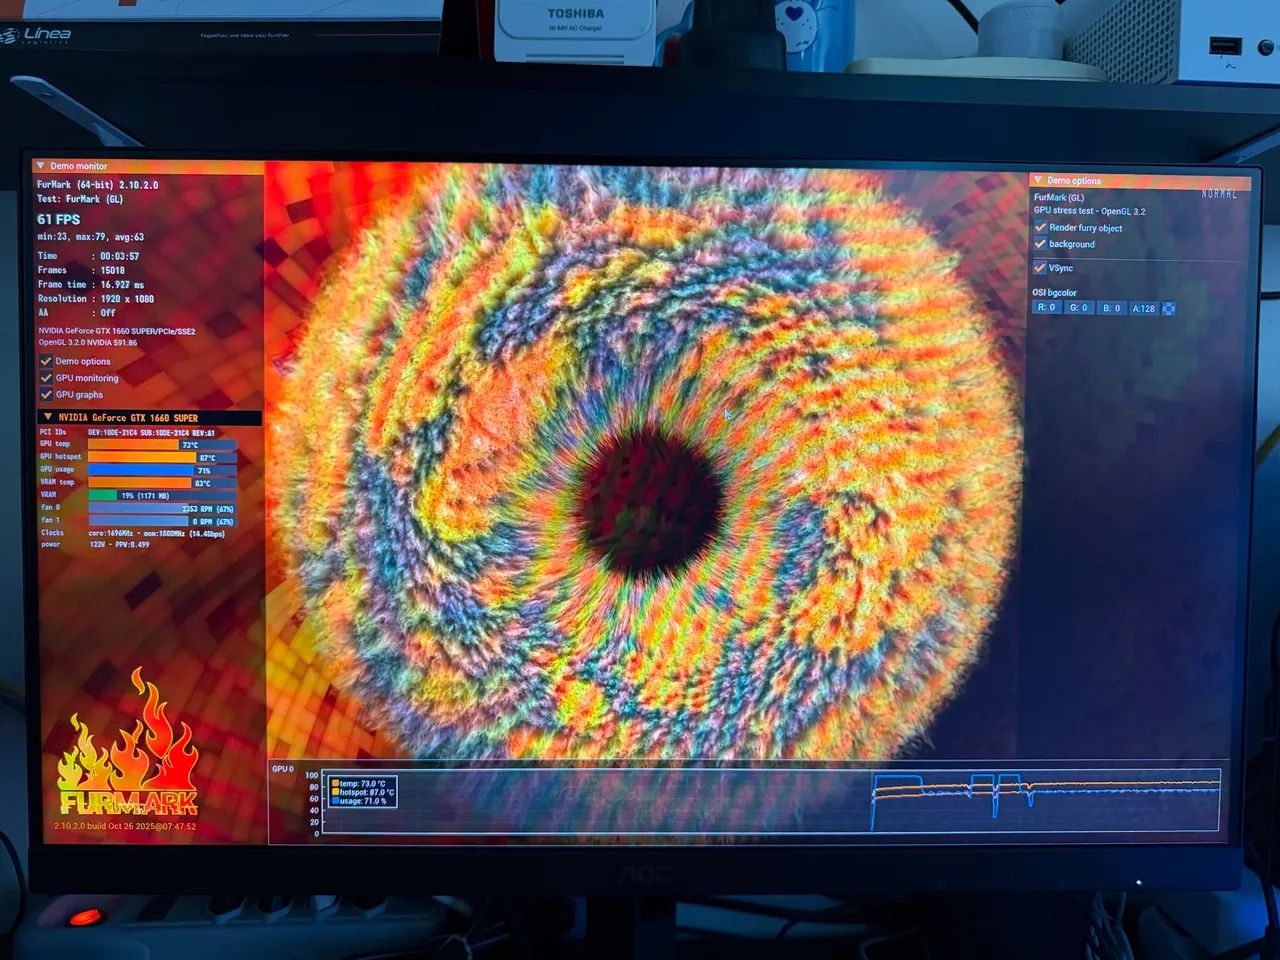The width and height of the screenshot is (1280, 960).
Task: Click the usage: 71.0 % graph legend
Action: (360, 802)
